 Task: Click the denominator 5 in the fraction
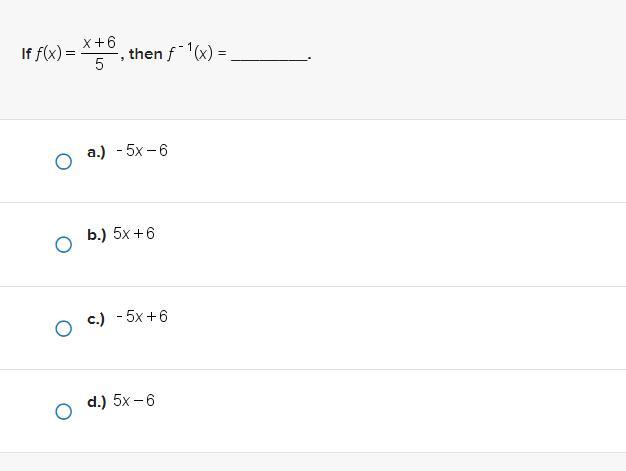(99, 65)
